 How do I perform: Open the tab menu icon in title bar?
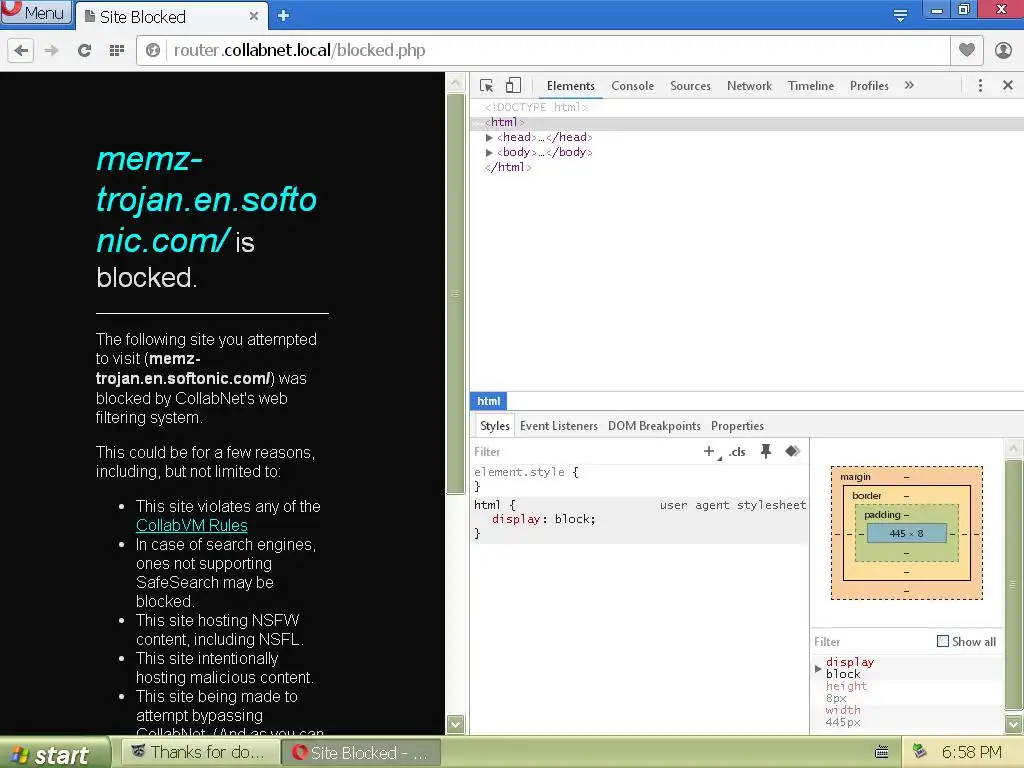(x=900, y=15)
